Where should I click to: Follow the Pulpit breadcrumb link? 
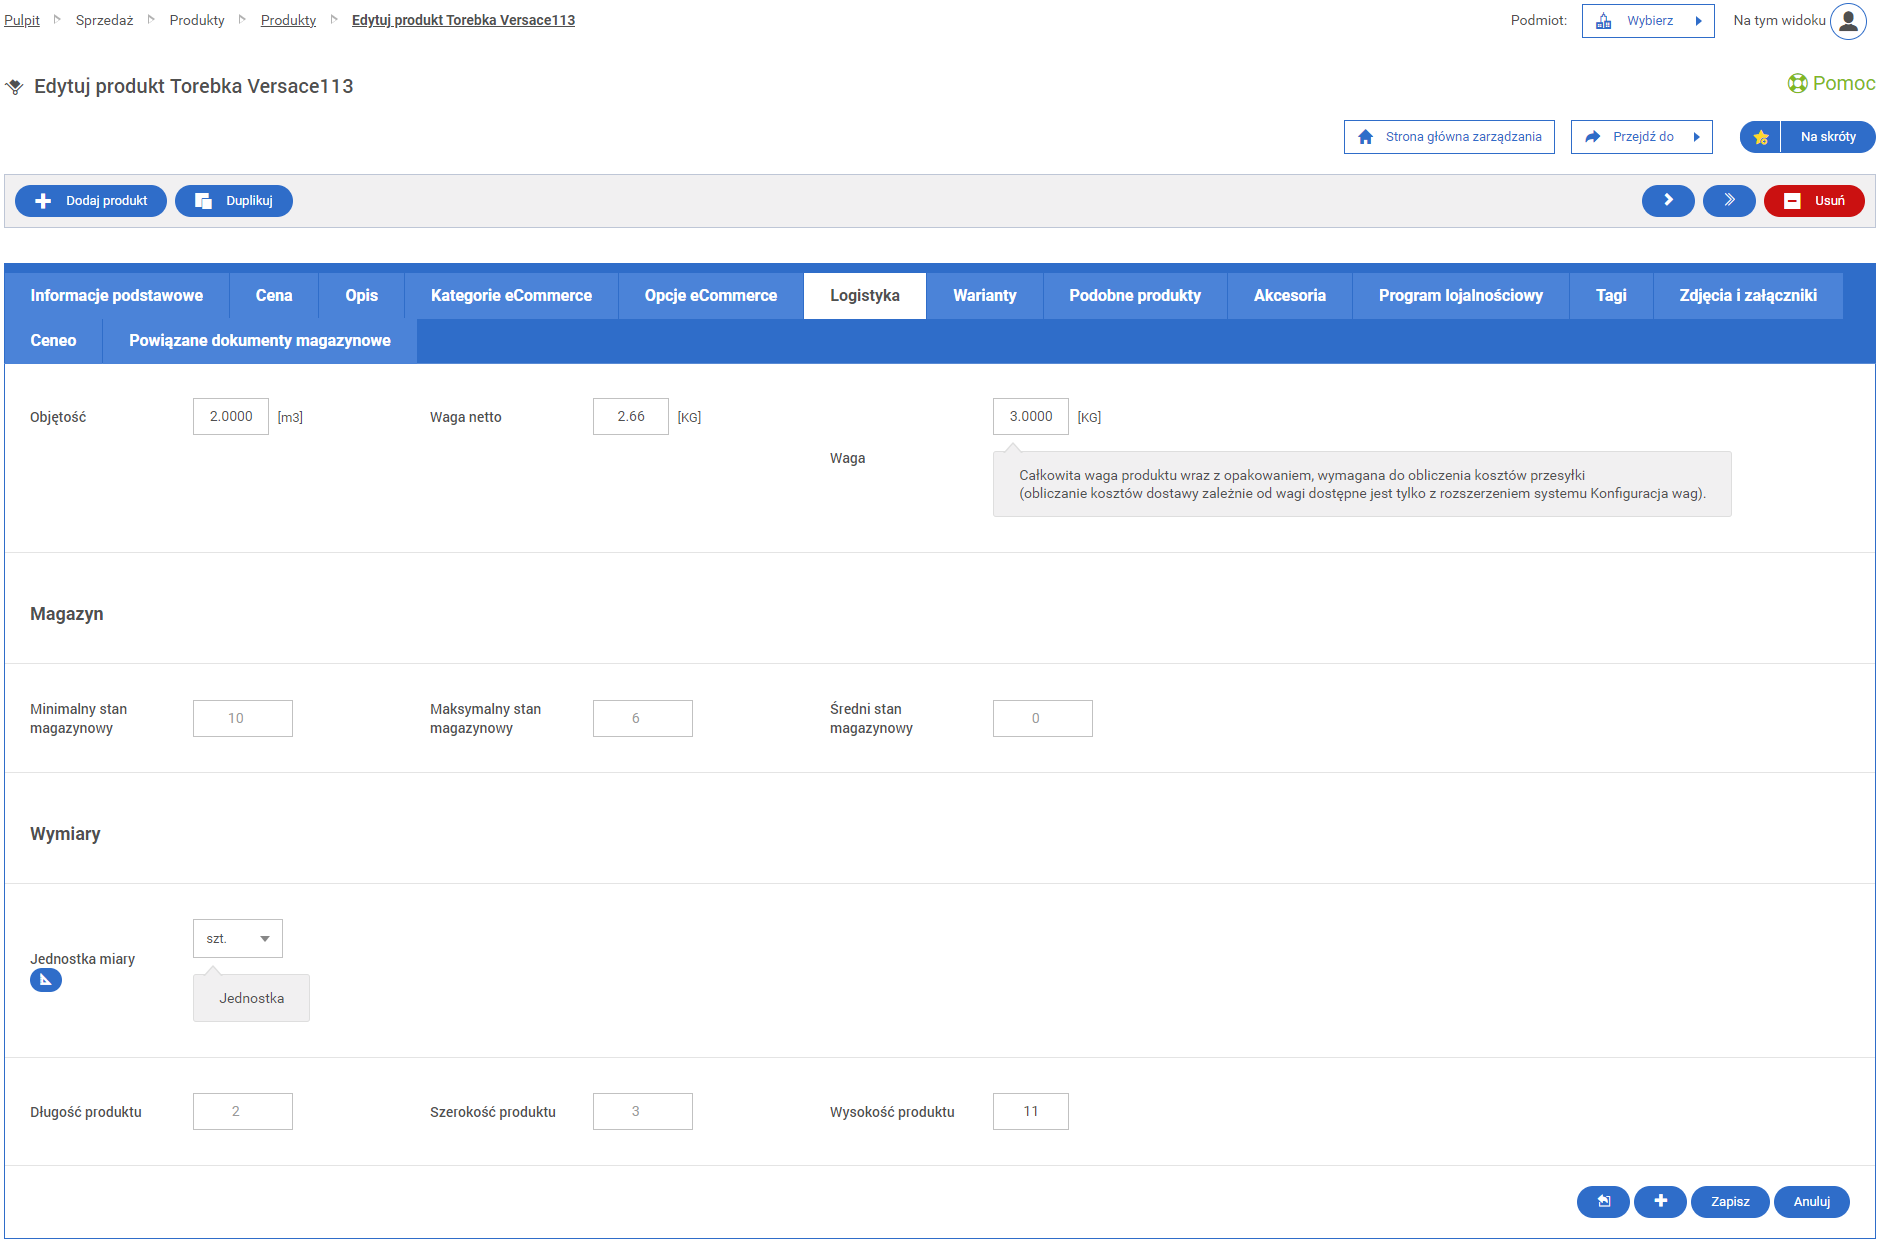coord(22,20)
